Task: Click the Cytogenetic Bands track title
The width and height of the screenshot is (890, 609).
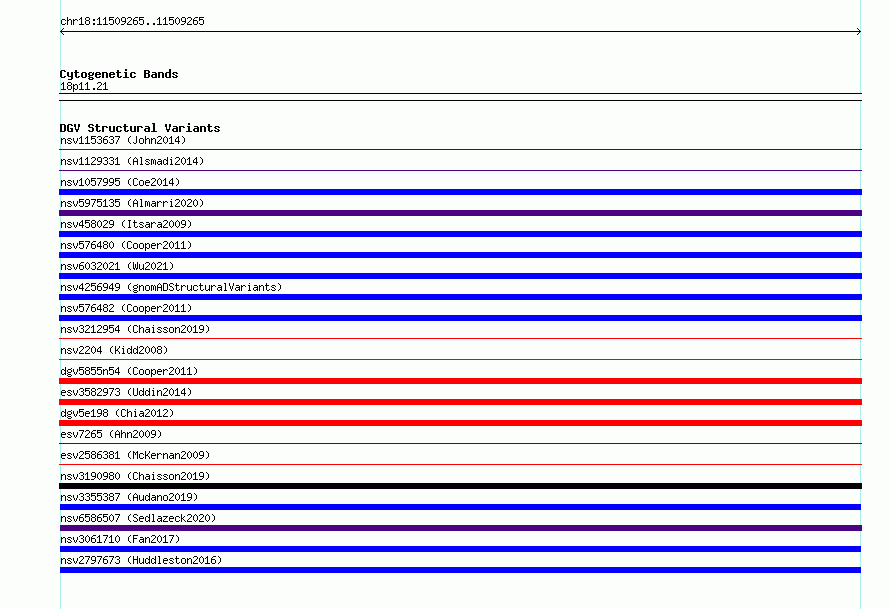Action: pyautogui.click(x=119, y=74)
